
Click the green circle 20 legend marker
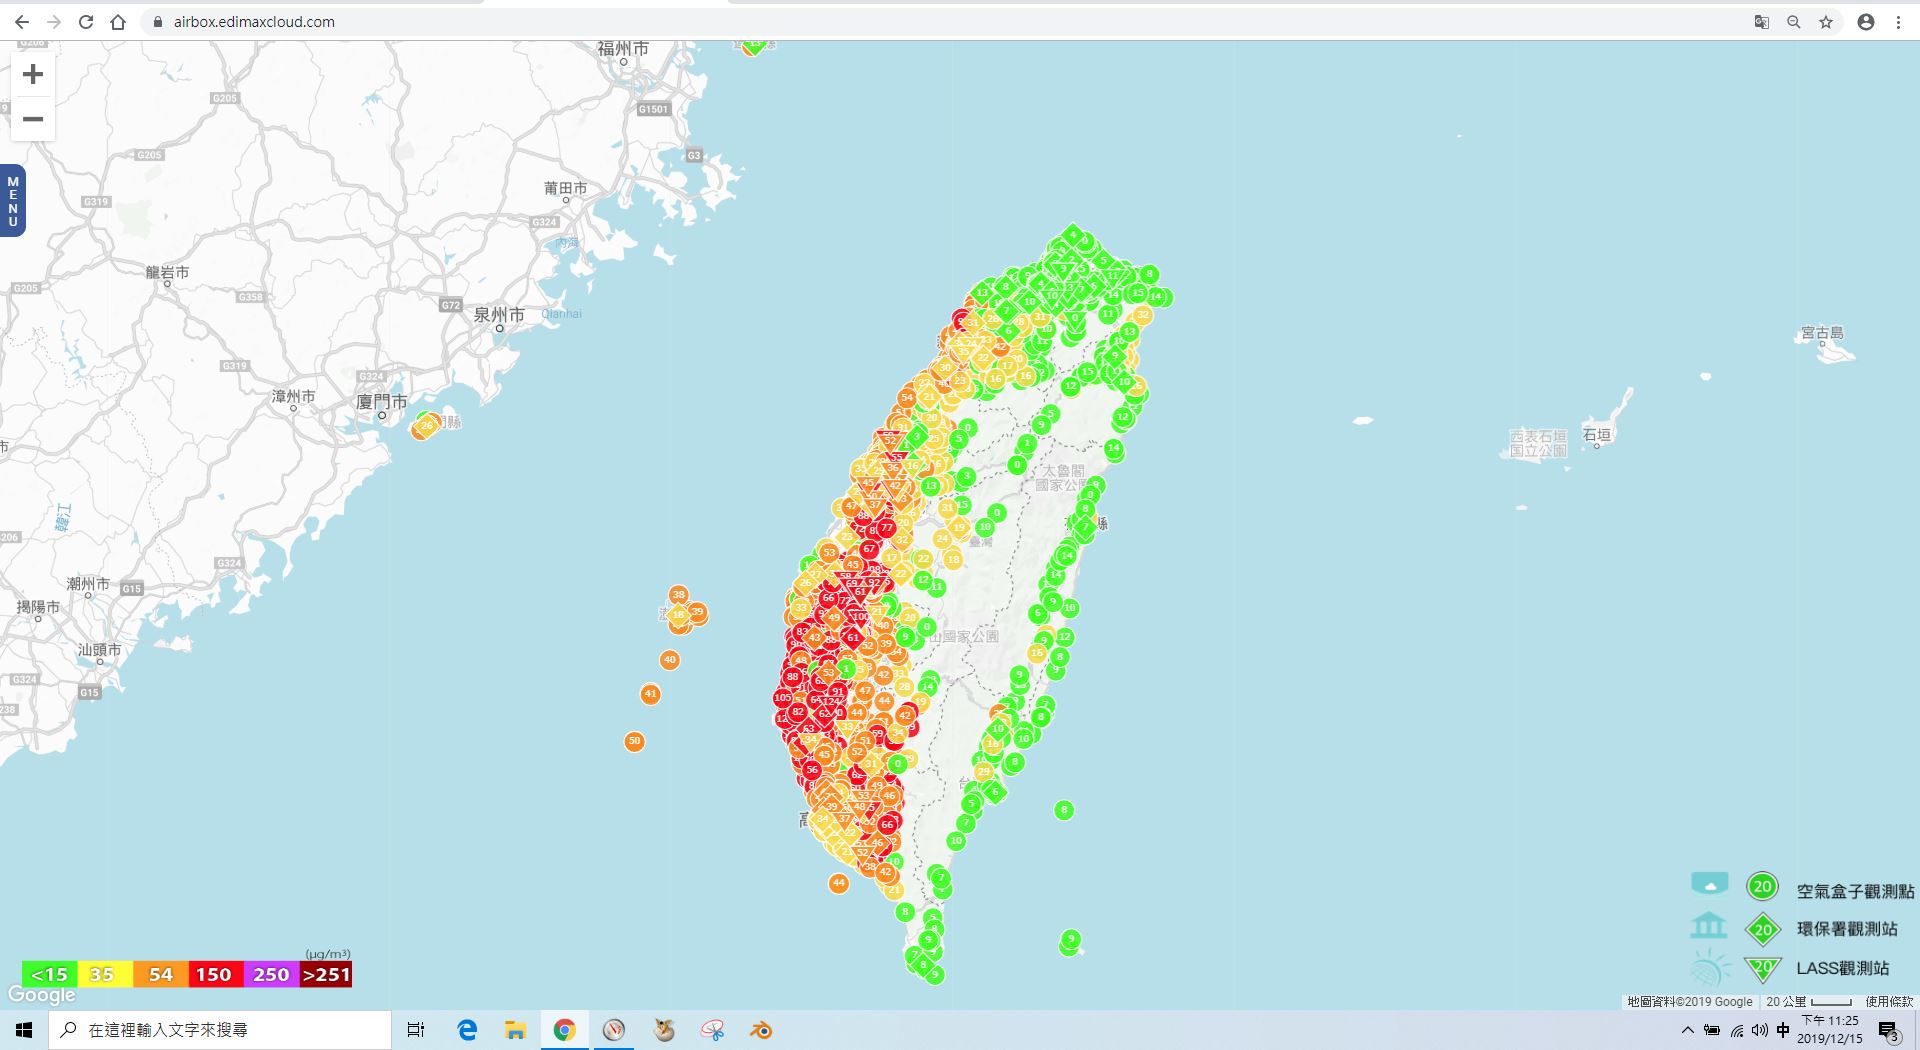[x=1762, y=886]
